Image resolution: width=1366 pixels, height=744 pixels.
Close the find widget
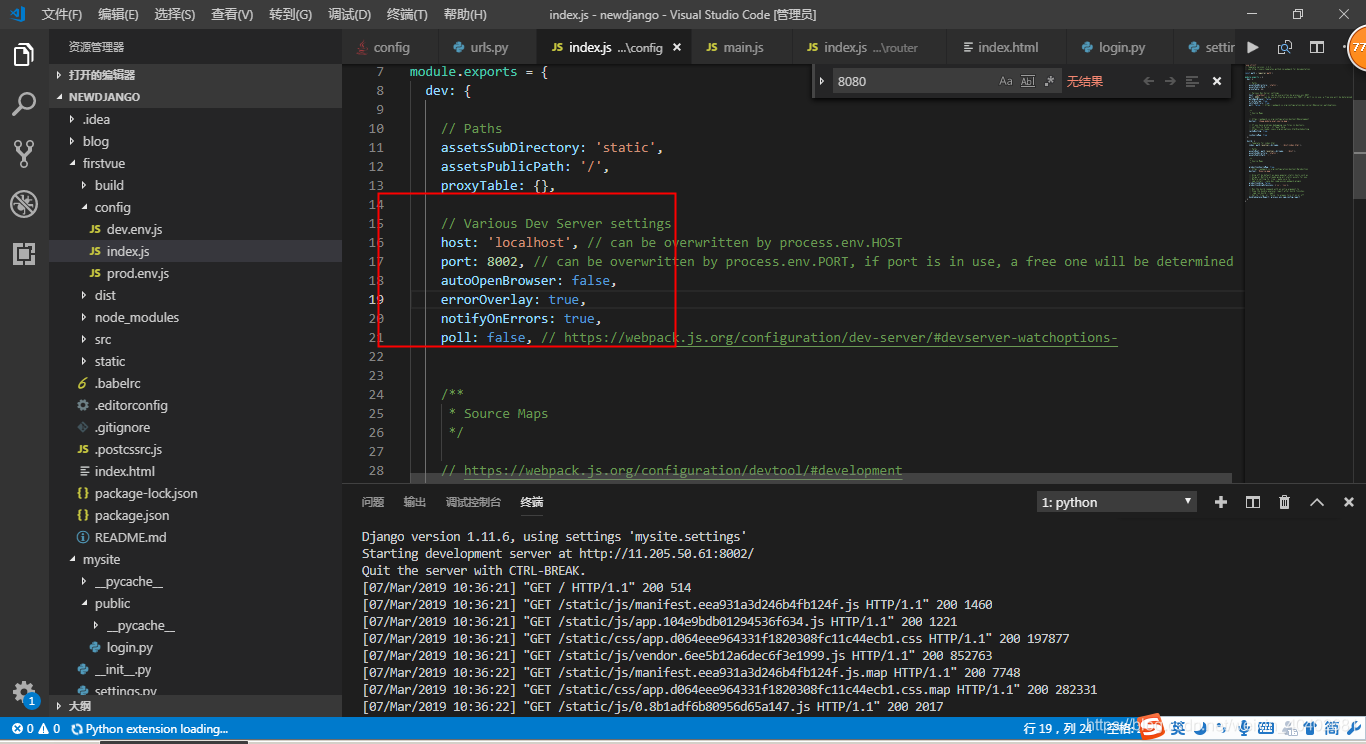(1217, 81)
